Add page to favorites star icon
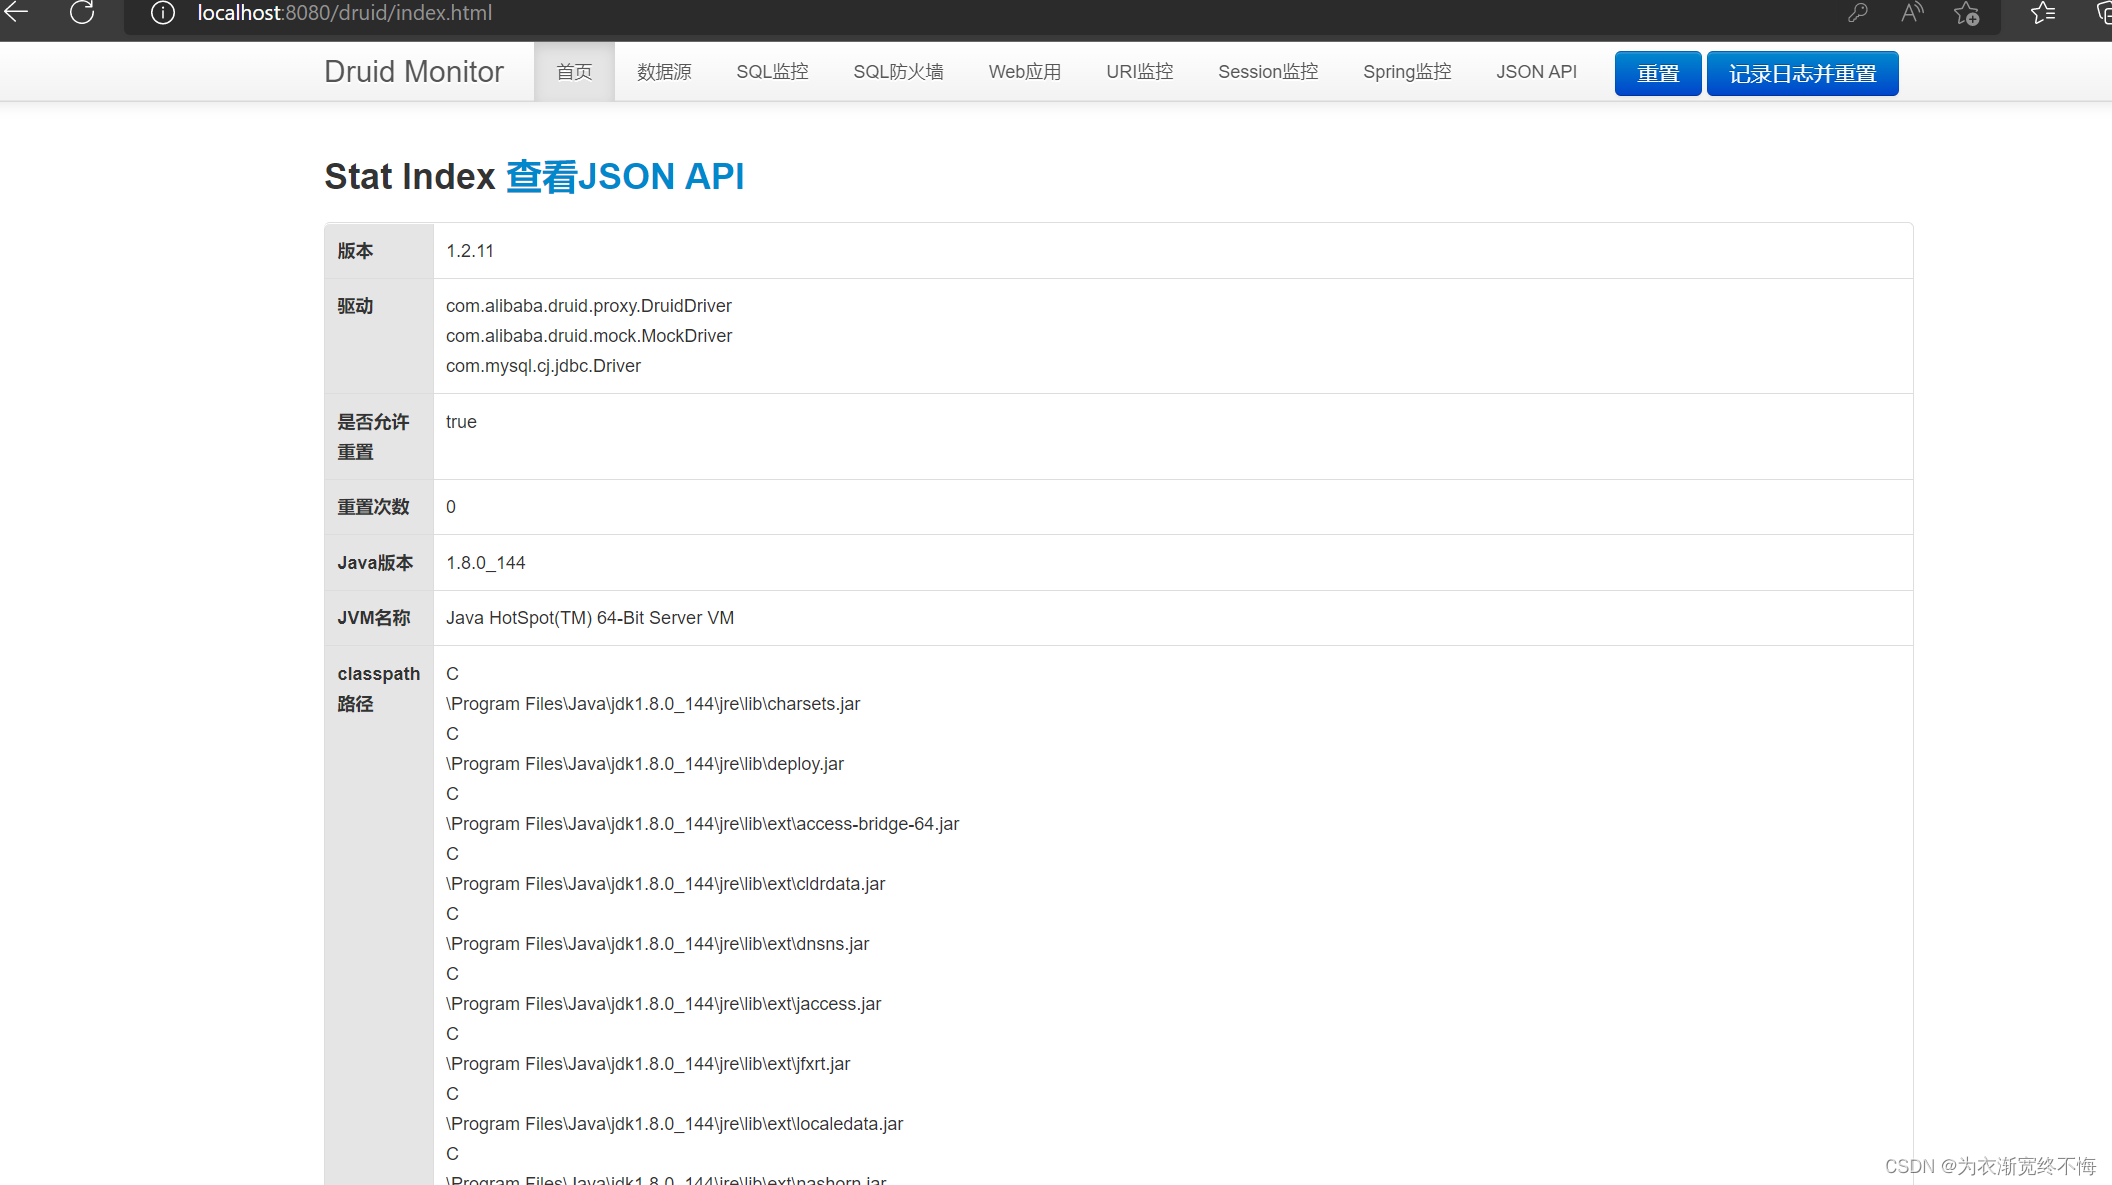This screenshot has width=2112, height=1185. (x=1967, y=13)
